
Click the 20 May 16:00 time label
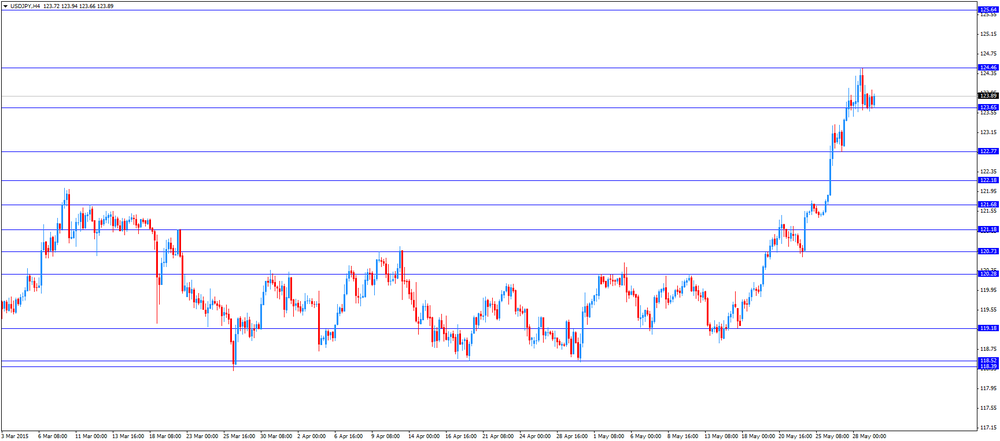point(794,437)
